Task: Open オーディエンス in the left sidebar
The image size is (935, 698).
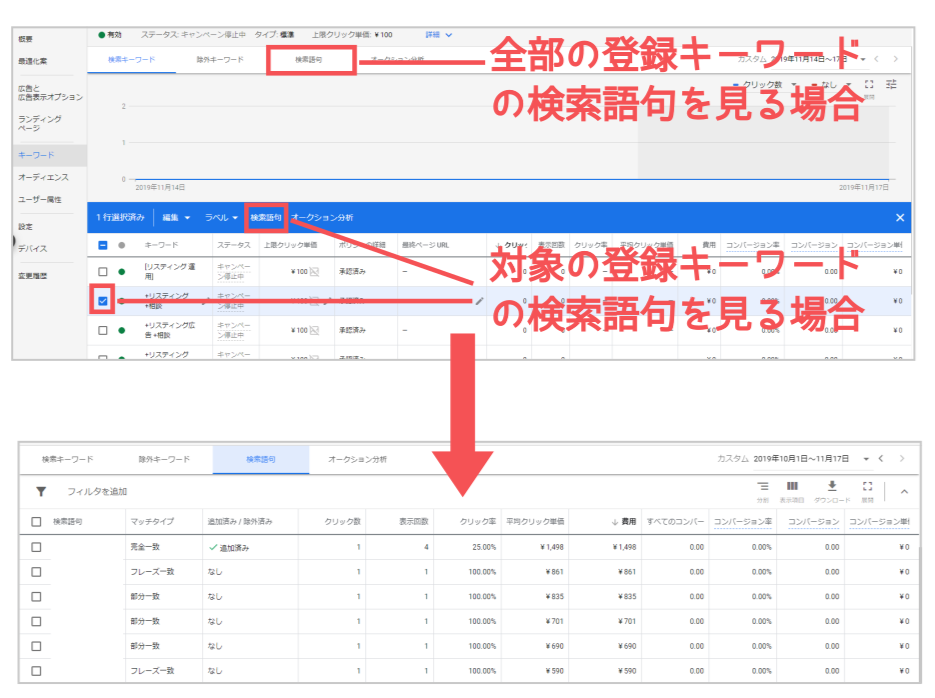Action: click(x=43, y=177)
